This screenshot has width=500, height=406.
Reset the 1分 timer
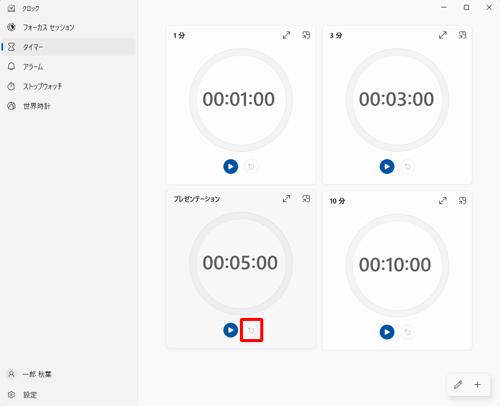coord(251,166)
